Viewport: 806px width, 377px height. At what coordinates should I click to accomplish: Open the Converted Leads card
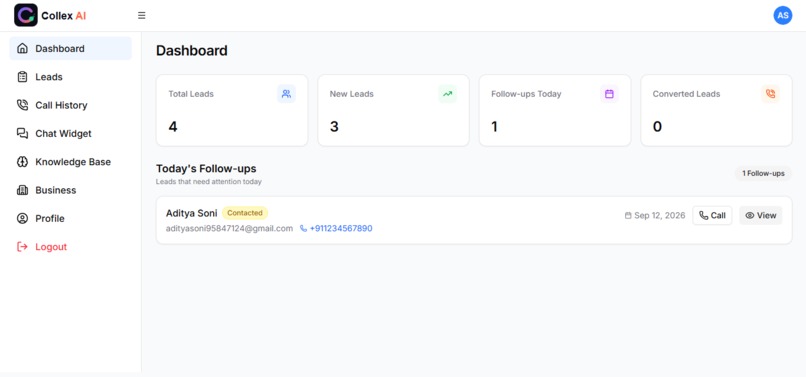click(x=716, y=110)
